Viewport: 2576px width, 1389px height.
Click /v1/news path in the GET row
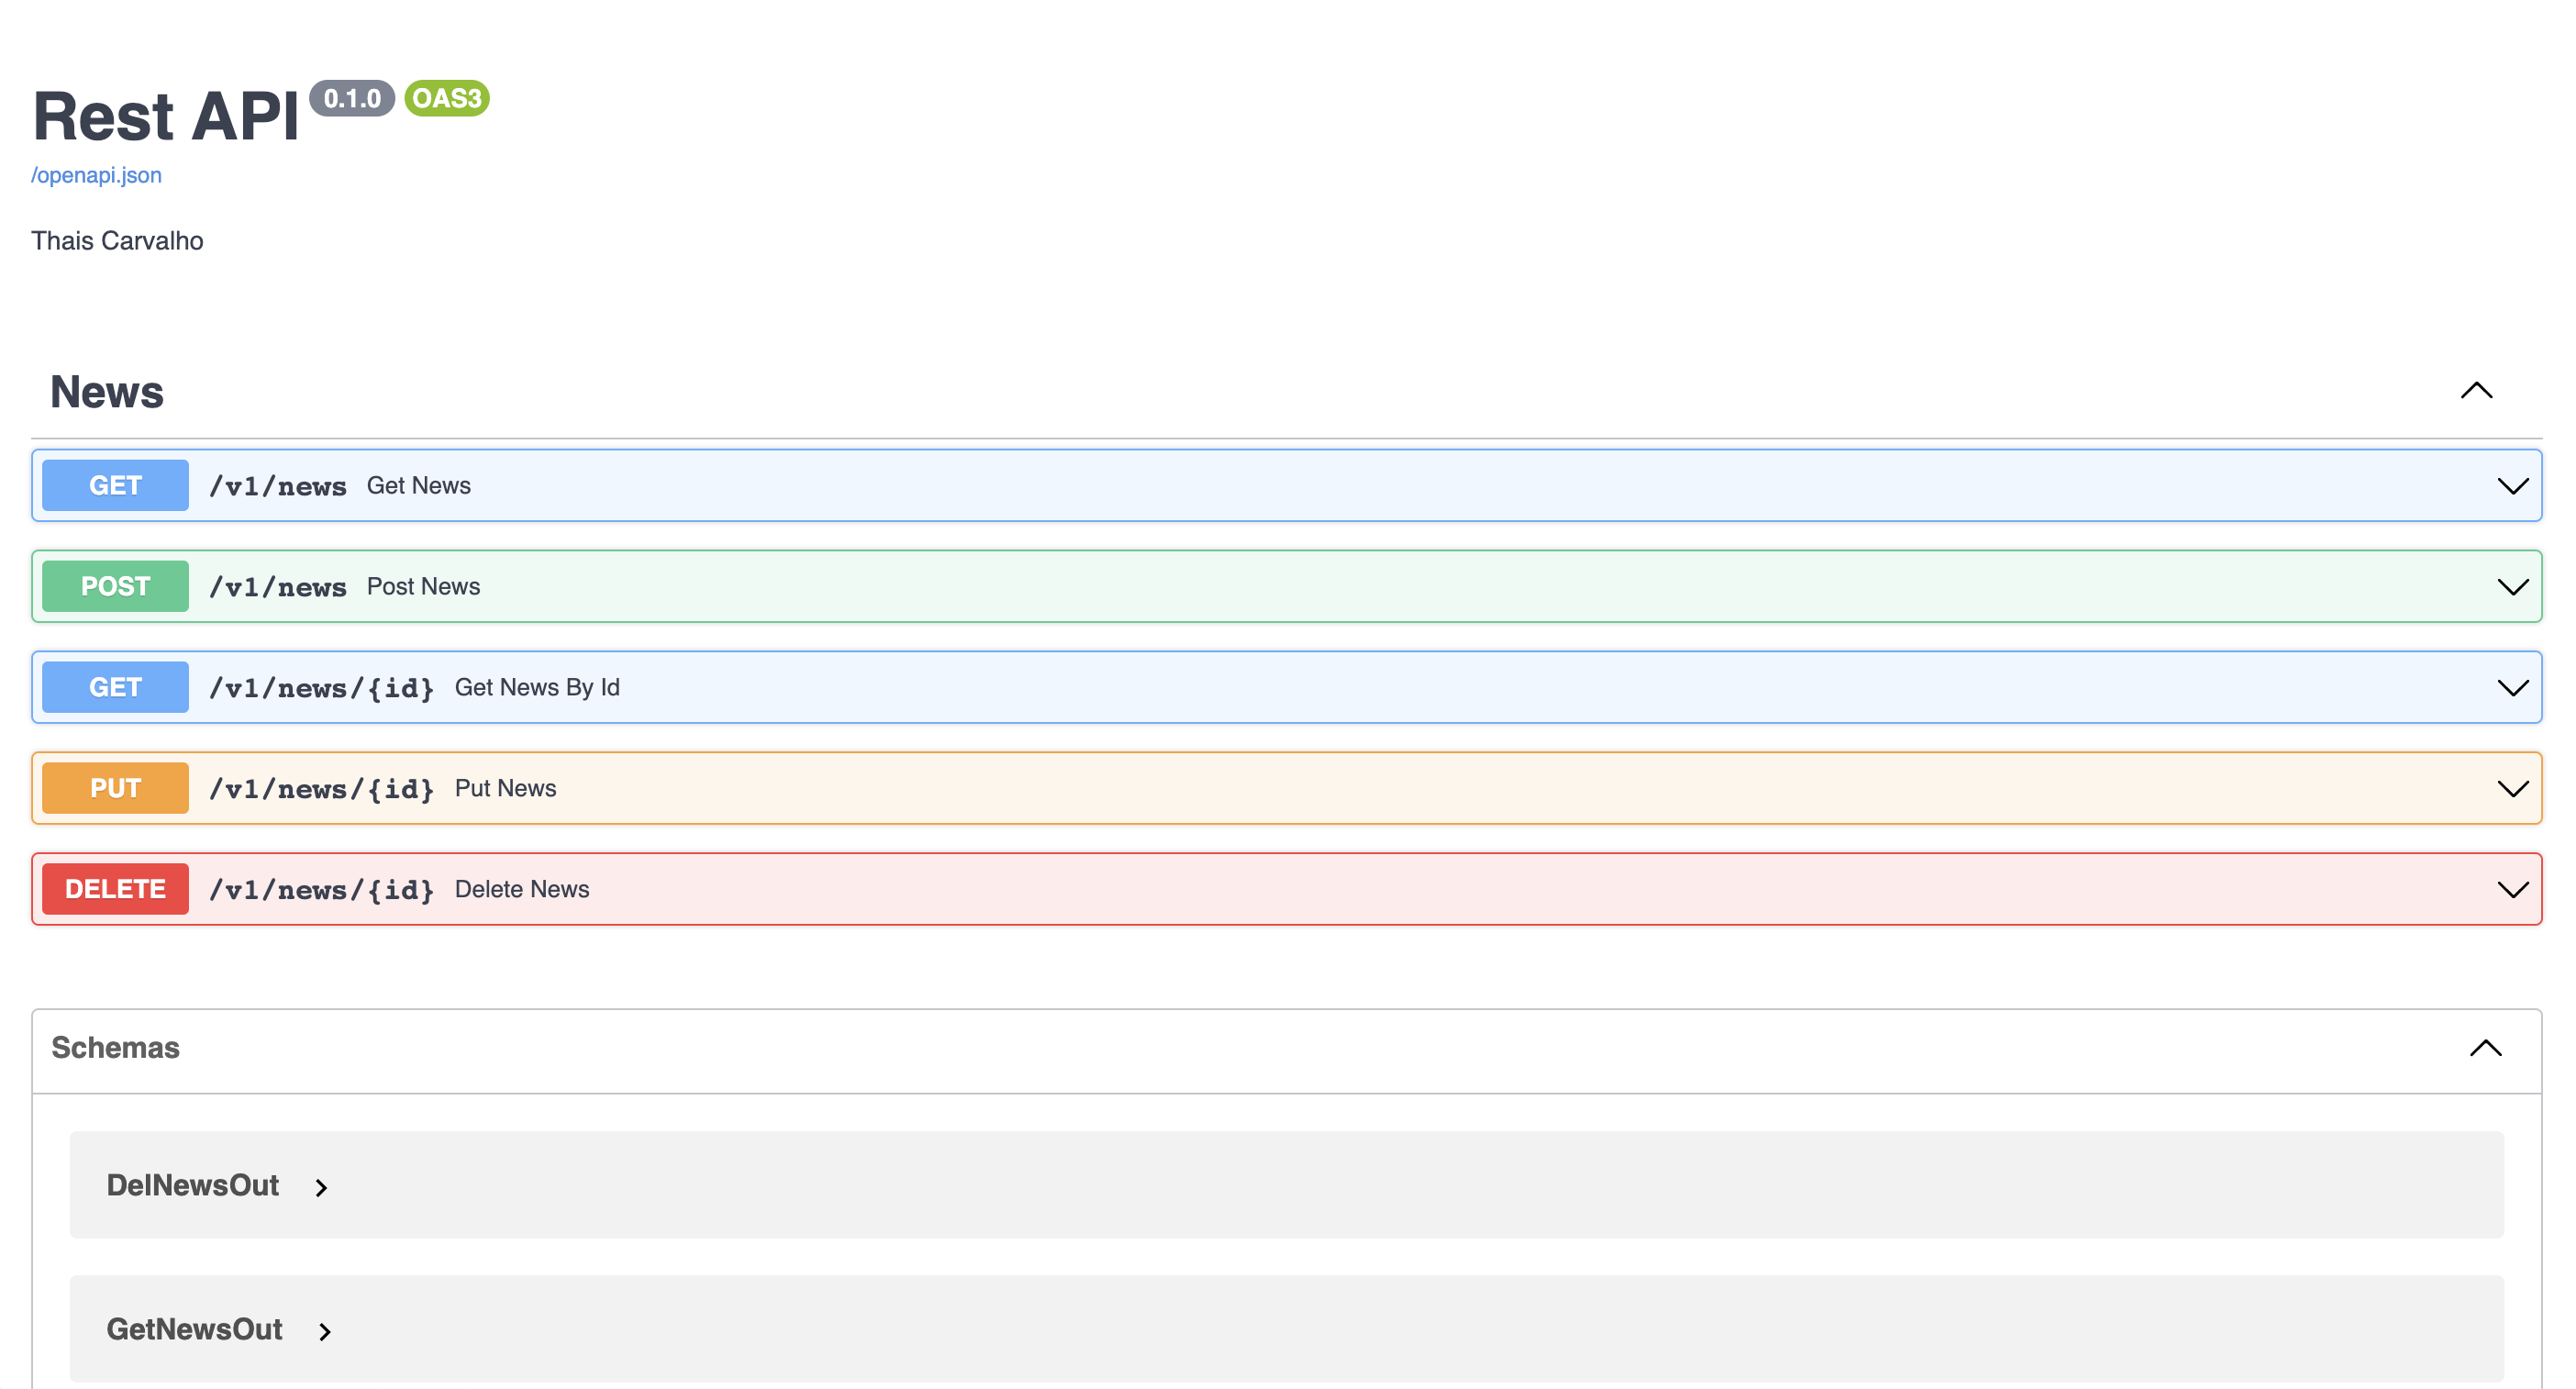278,486
